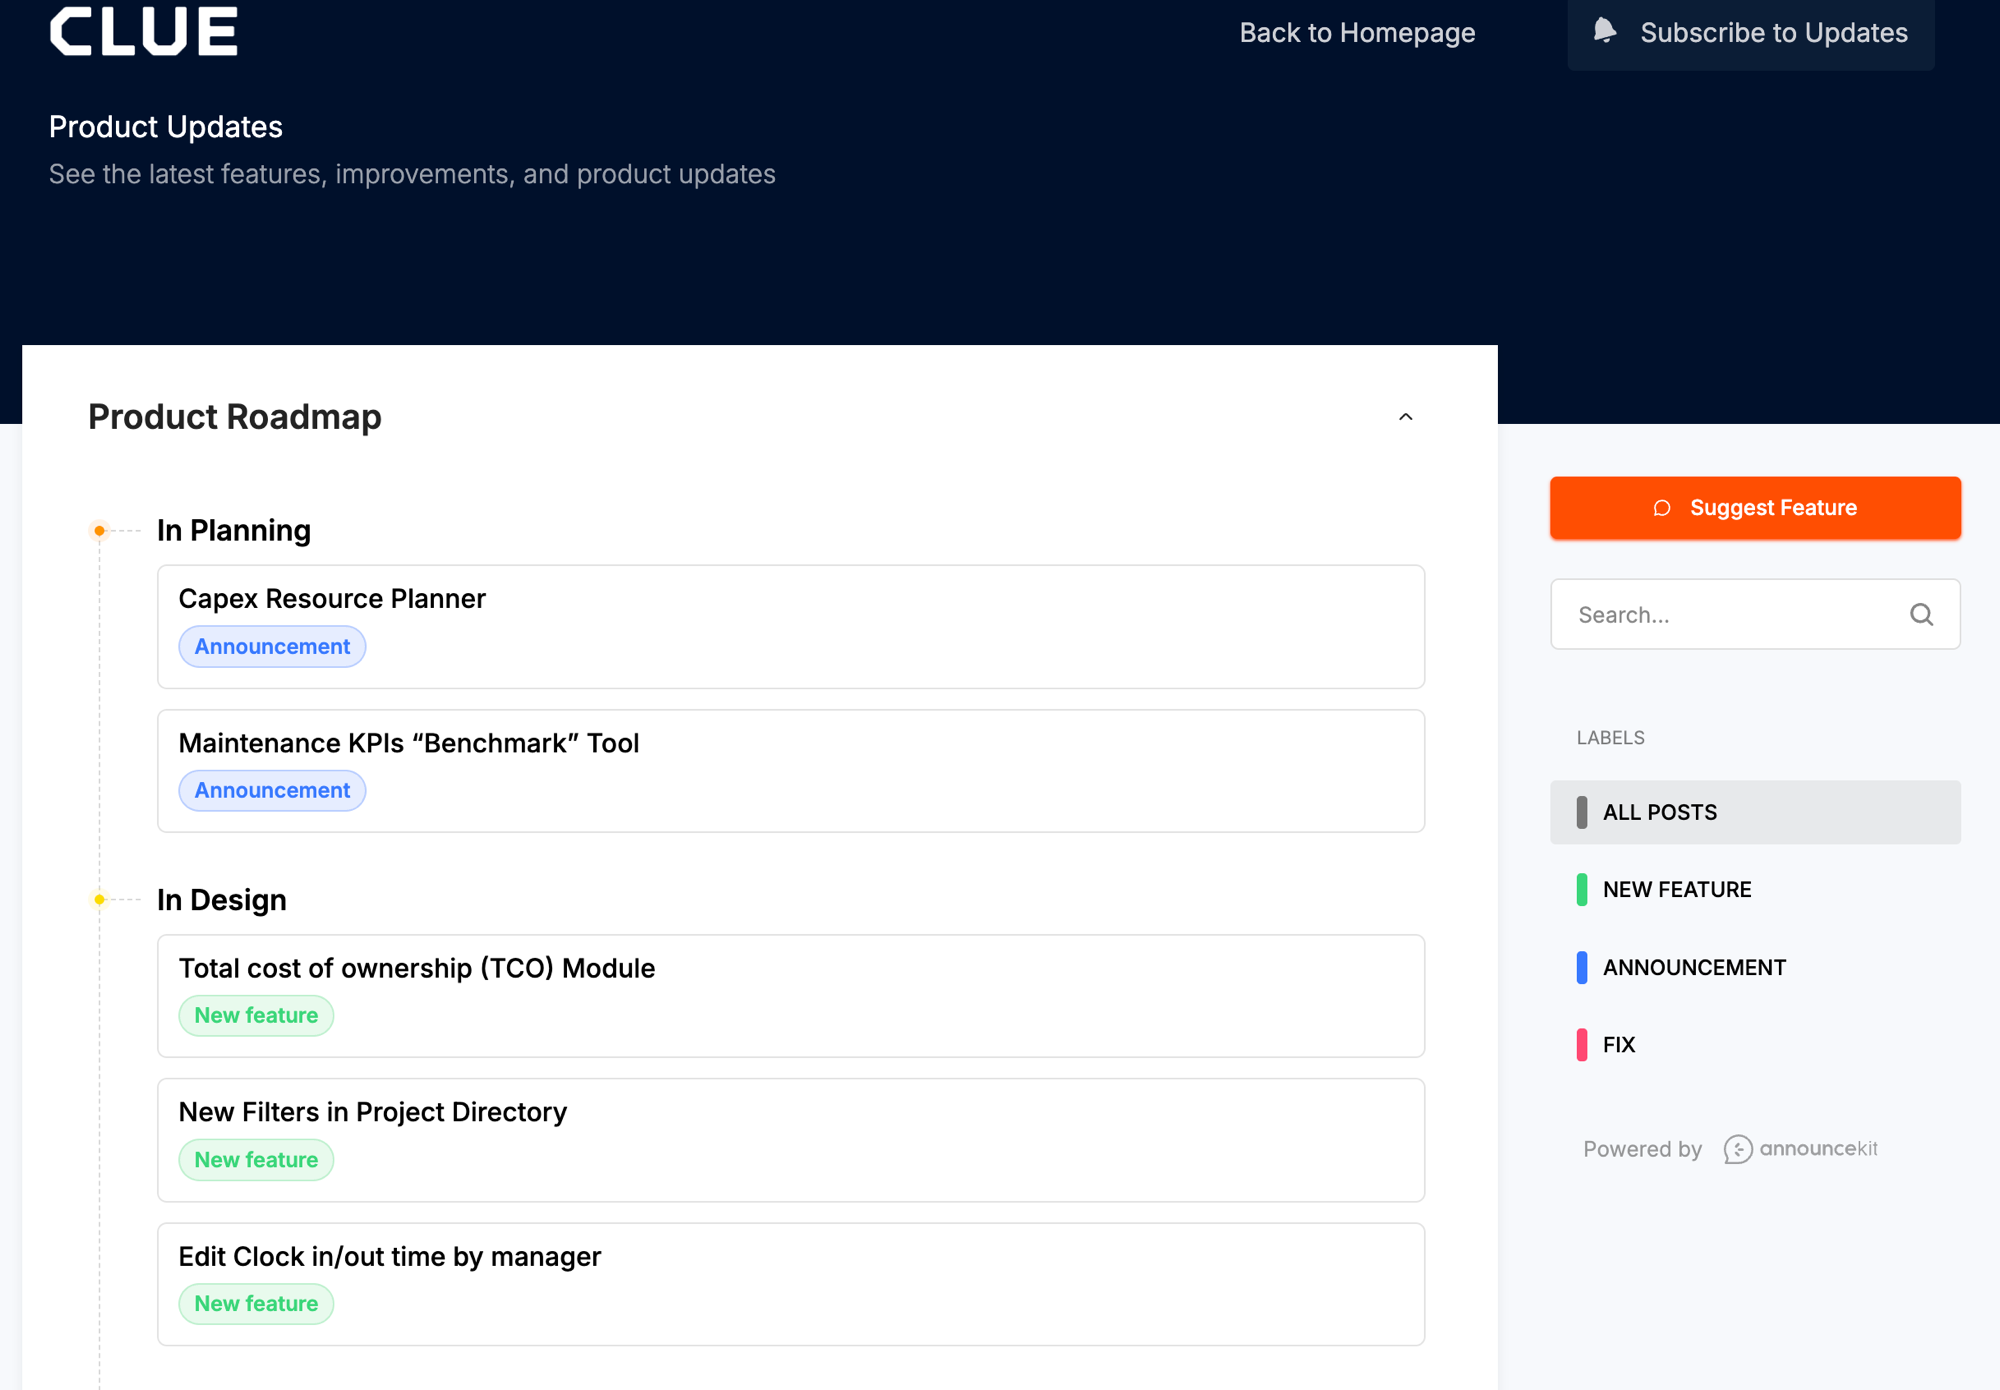This screenshot has height=1390, width=2000.
Task: Go Back to Homepage
Action: 1357,32
